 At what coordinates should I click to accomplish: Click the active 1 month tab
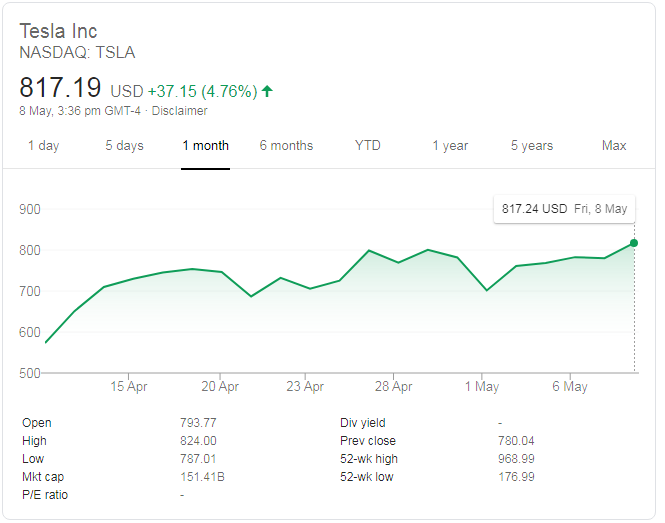205,146
